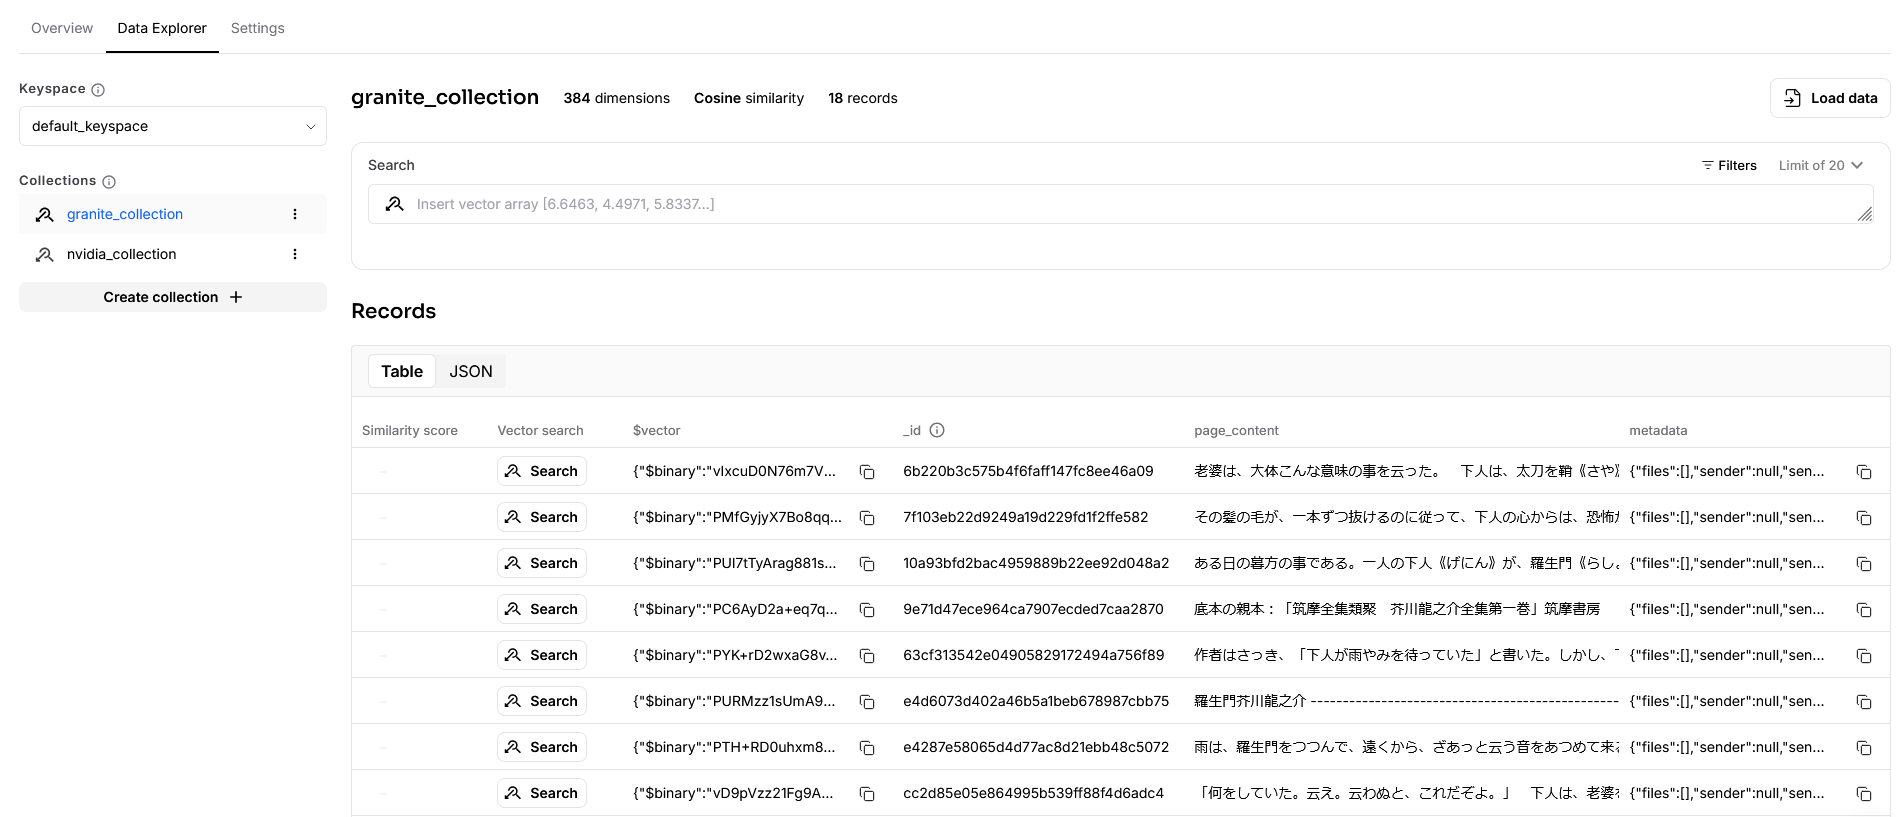Copy metadata in row 7f103eb22d9249a19d229fd1f2ffe582
The height and width of the screenshot is (817, 1896).
click(x=1864, y=518)
